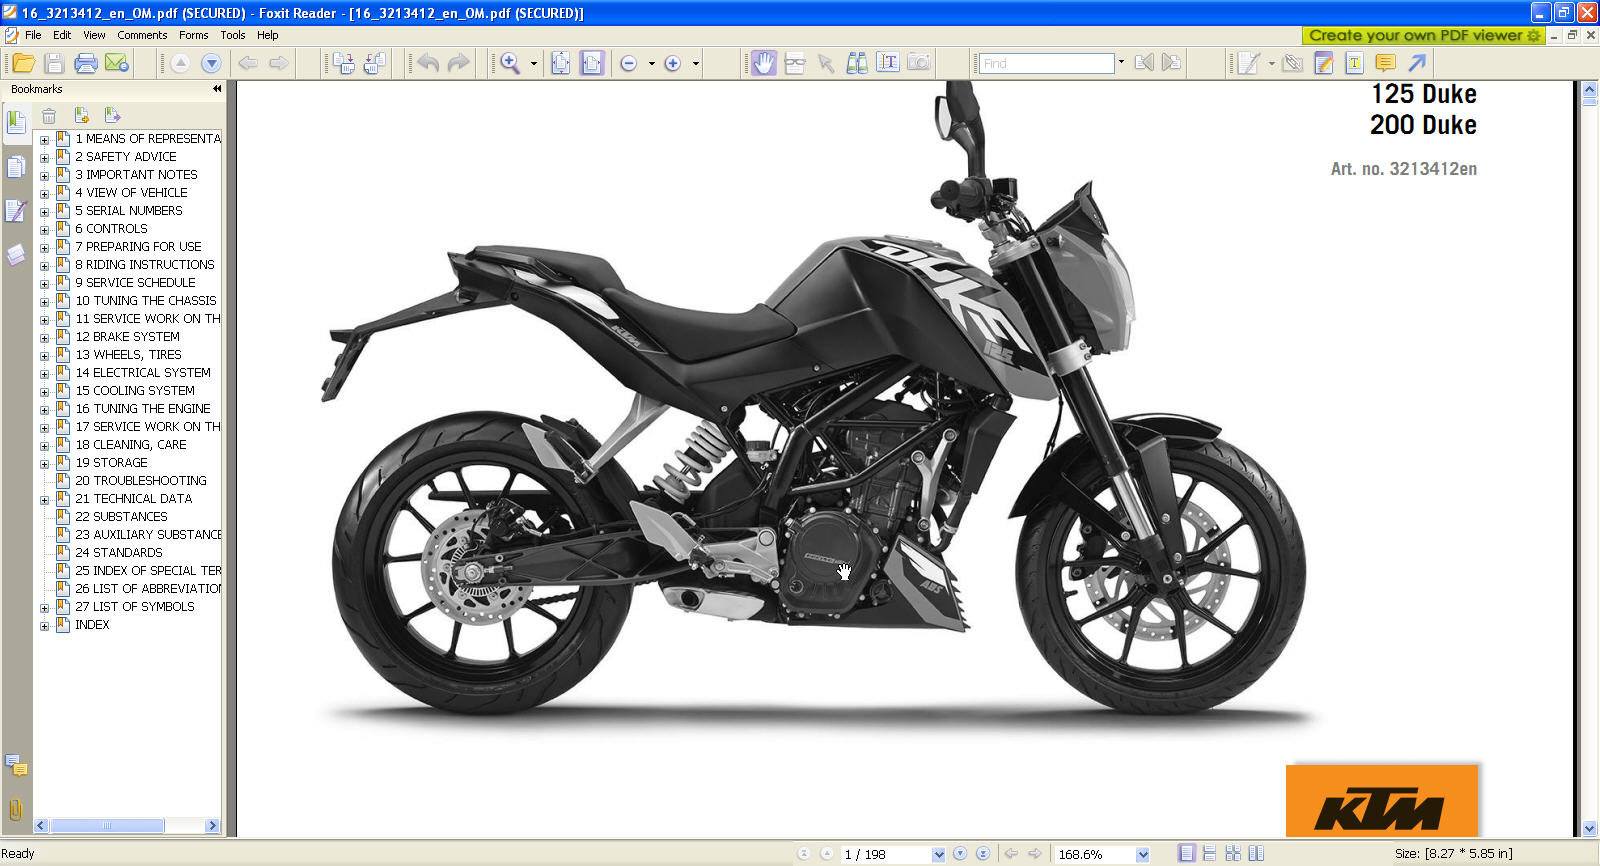This screenshot has height=866, width=1600.
Task: Open the Tools menu
Action: point(233,35)
